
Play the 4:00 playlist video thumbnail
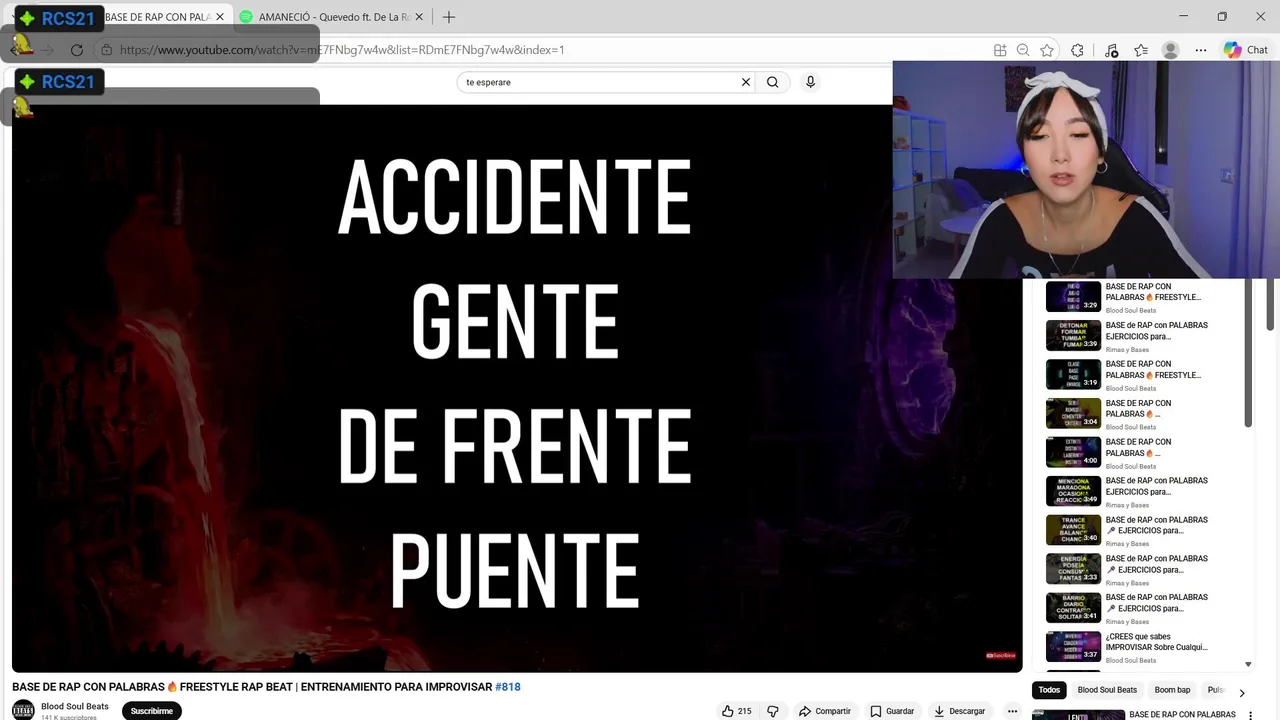[x=1073, y=452]
